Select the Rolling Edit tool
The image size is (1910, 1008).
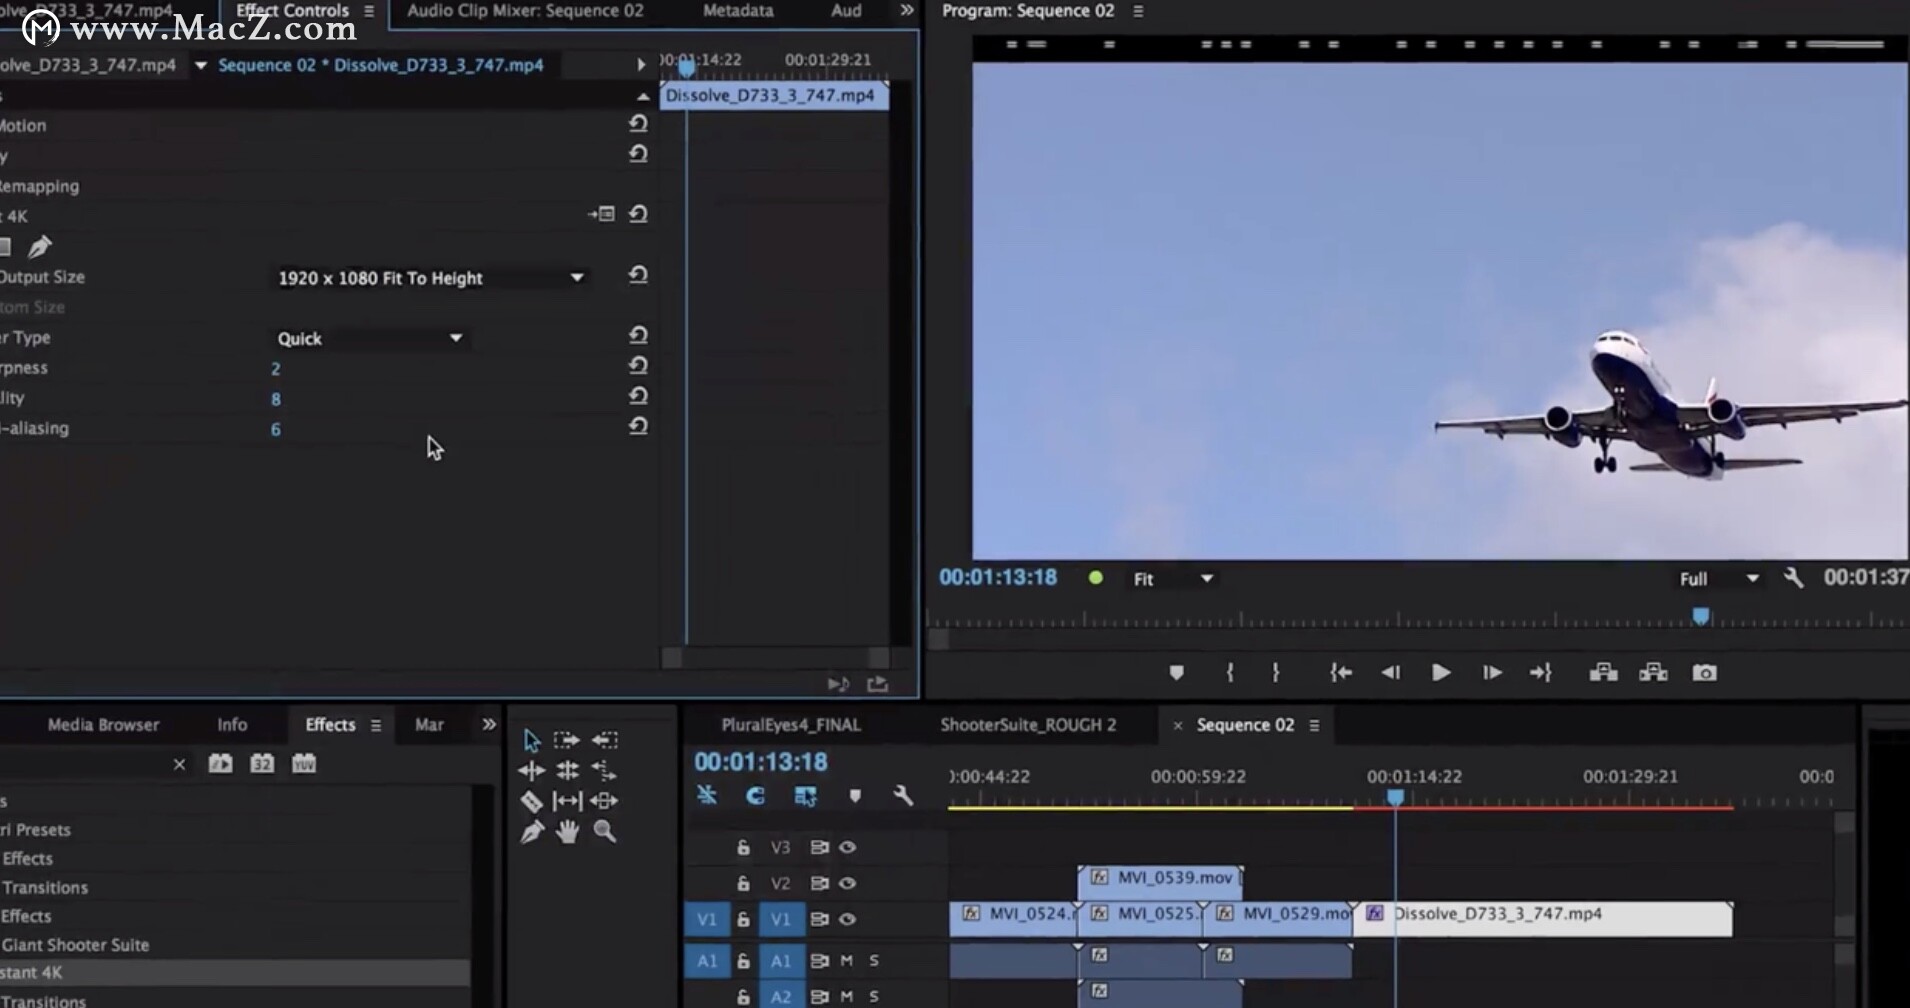567,770
